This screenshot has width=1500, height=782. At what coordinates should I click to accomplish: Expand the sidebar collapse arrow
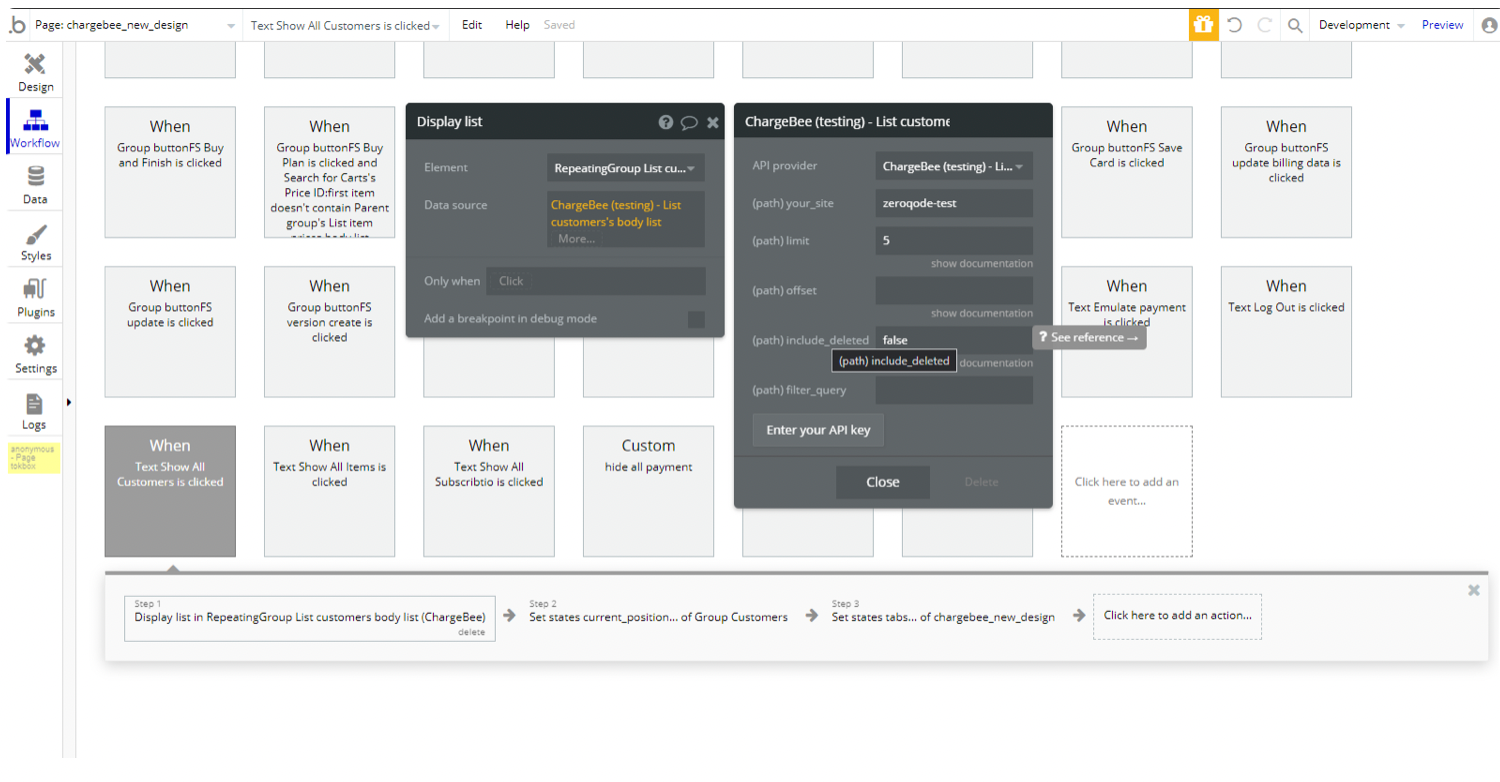(x=69, y=402)
